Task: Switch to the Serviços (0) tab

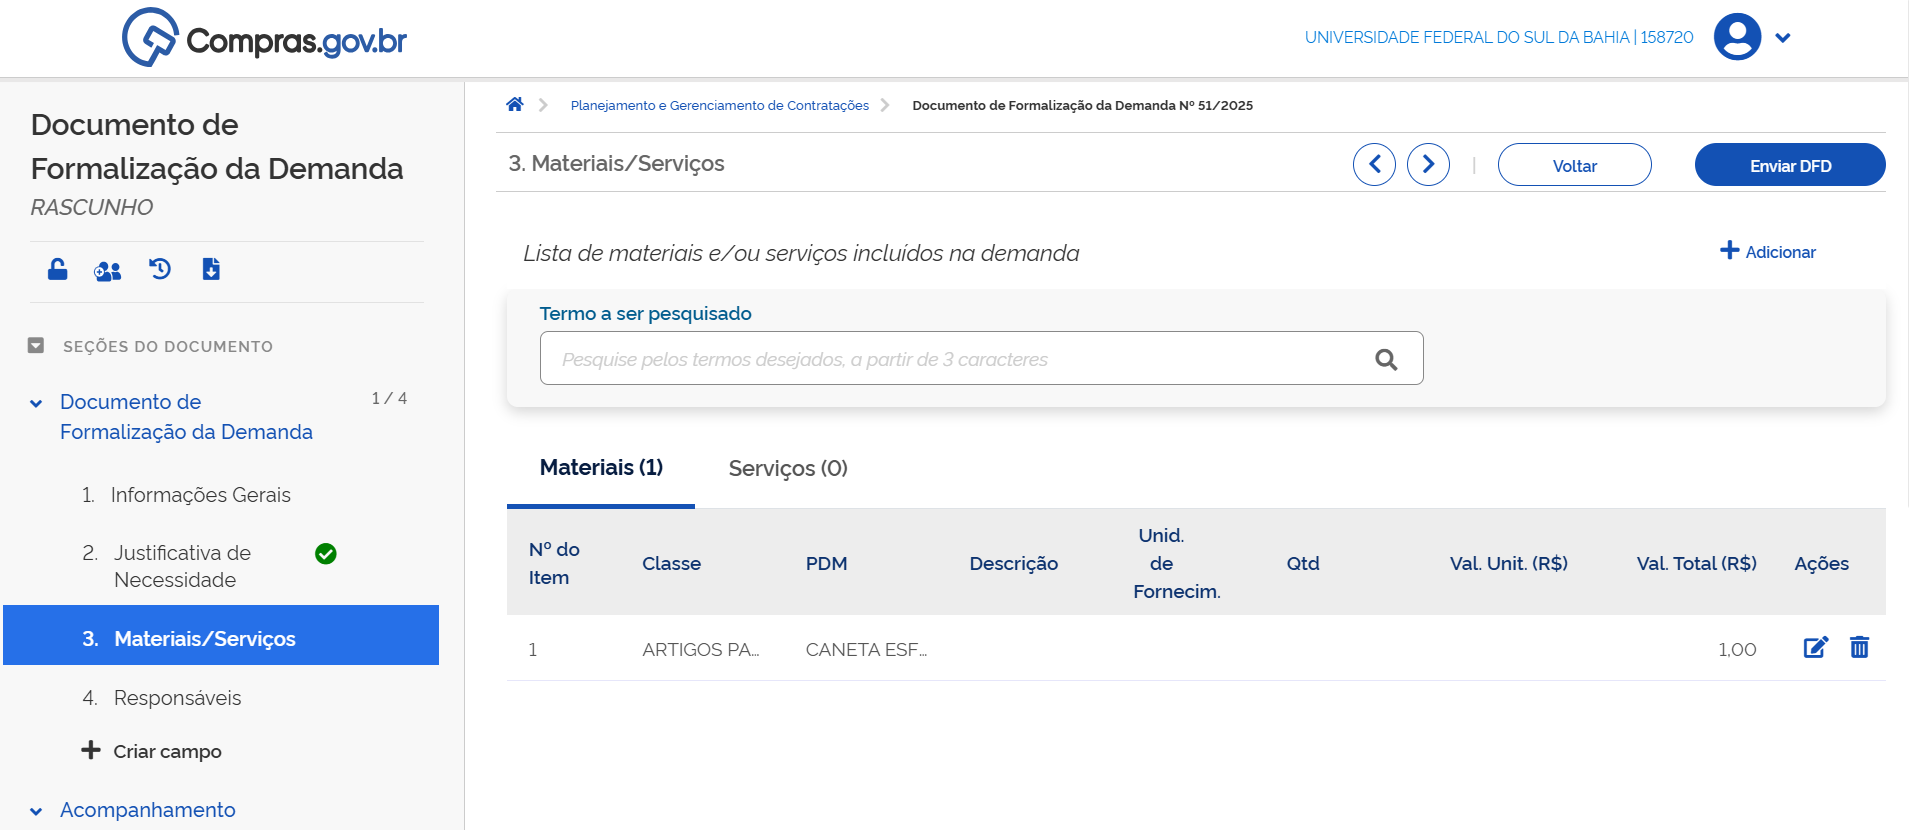Action: (x=788, y=468)
